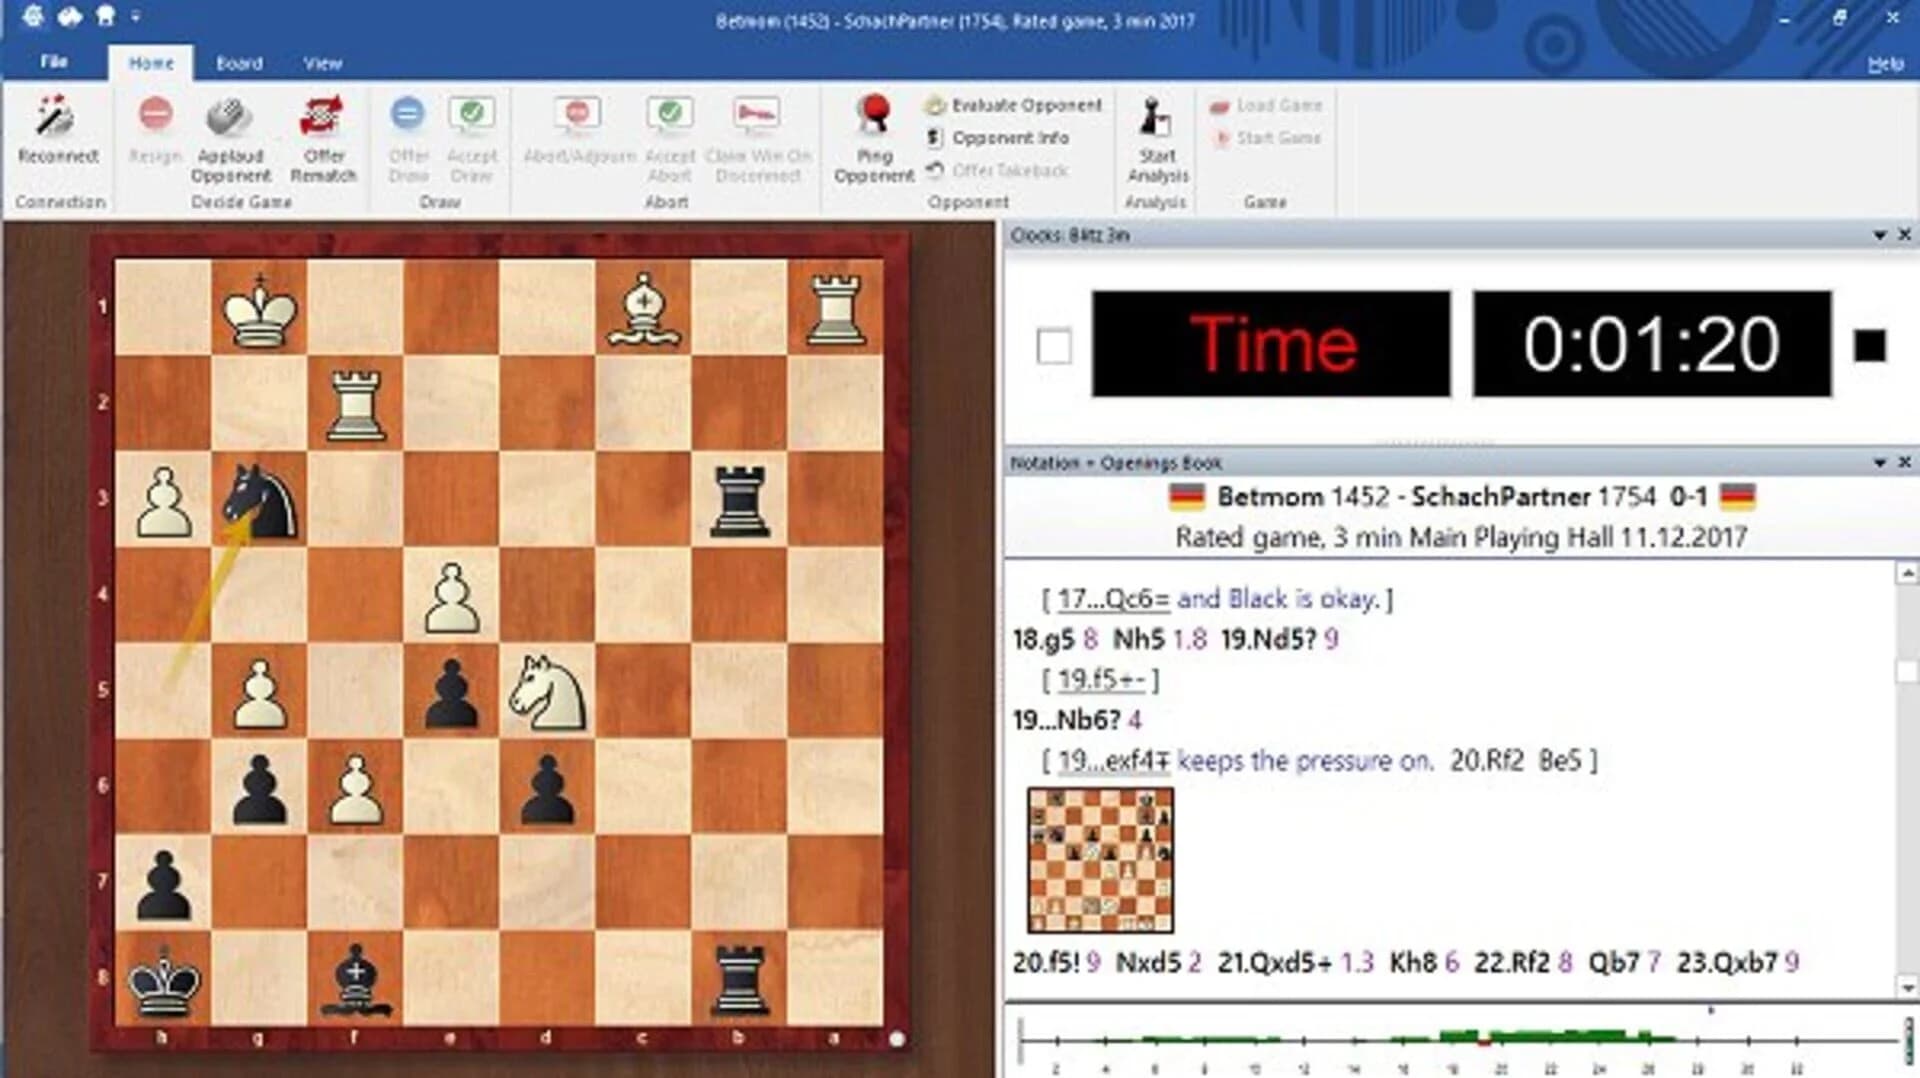Open the View ribbon tab

coord(322,62)
